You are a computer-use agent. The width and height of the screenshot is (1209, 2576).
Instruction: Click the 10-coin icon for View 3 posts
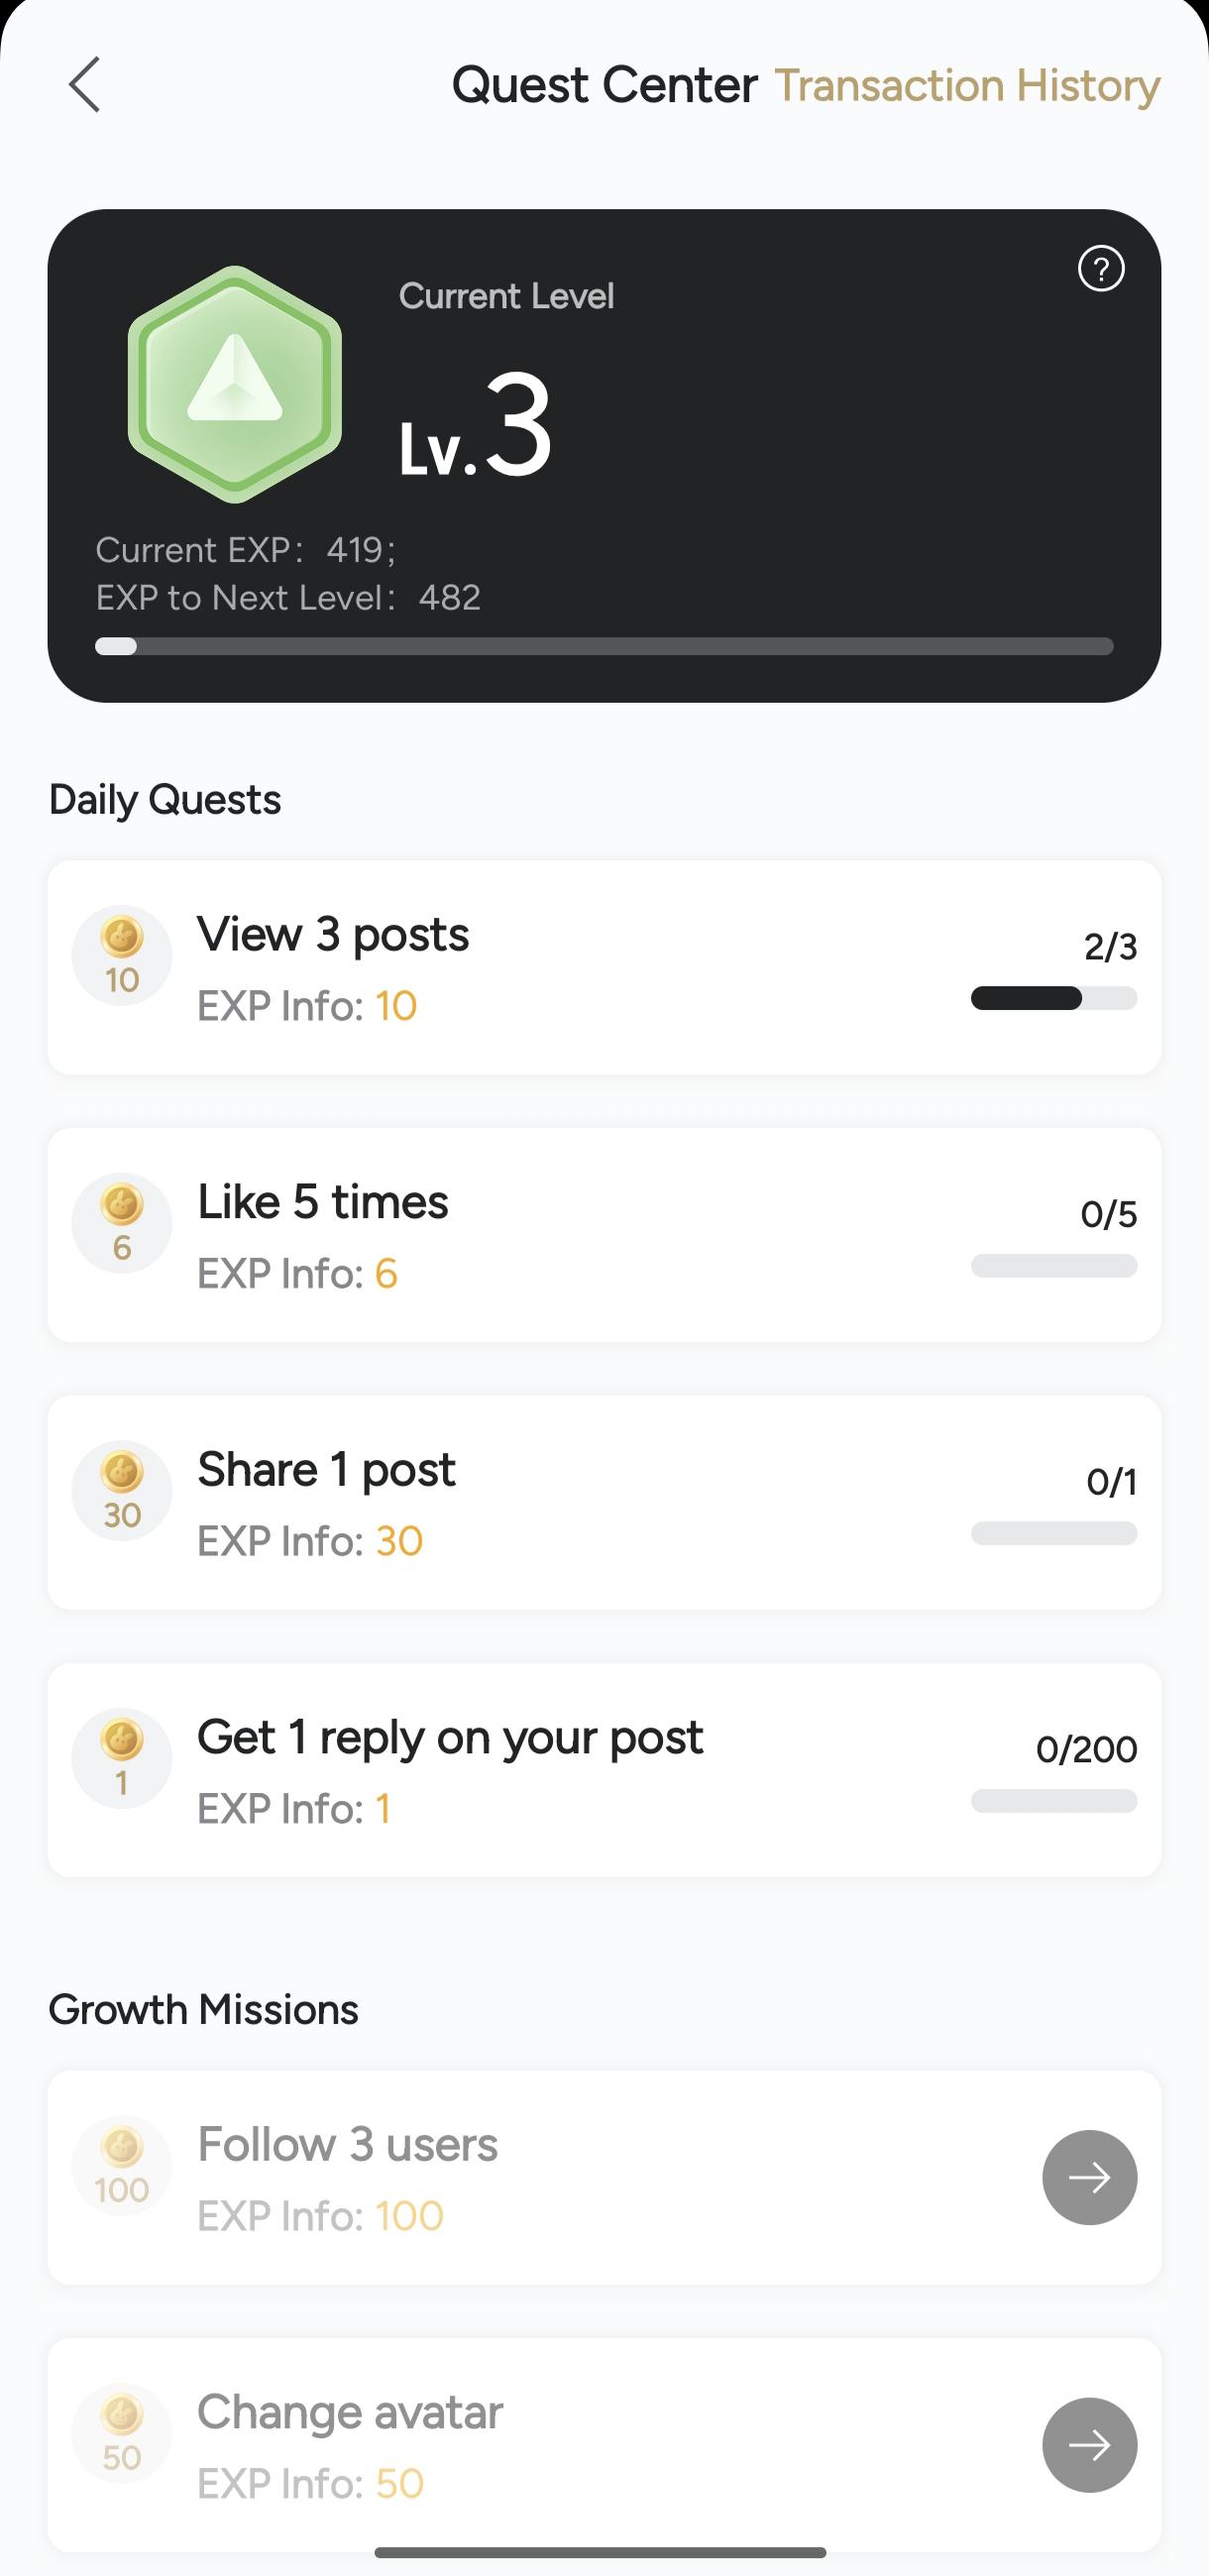(122, 955)
